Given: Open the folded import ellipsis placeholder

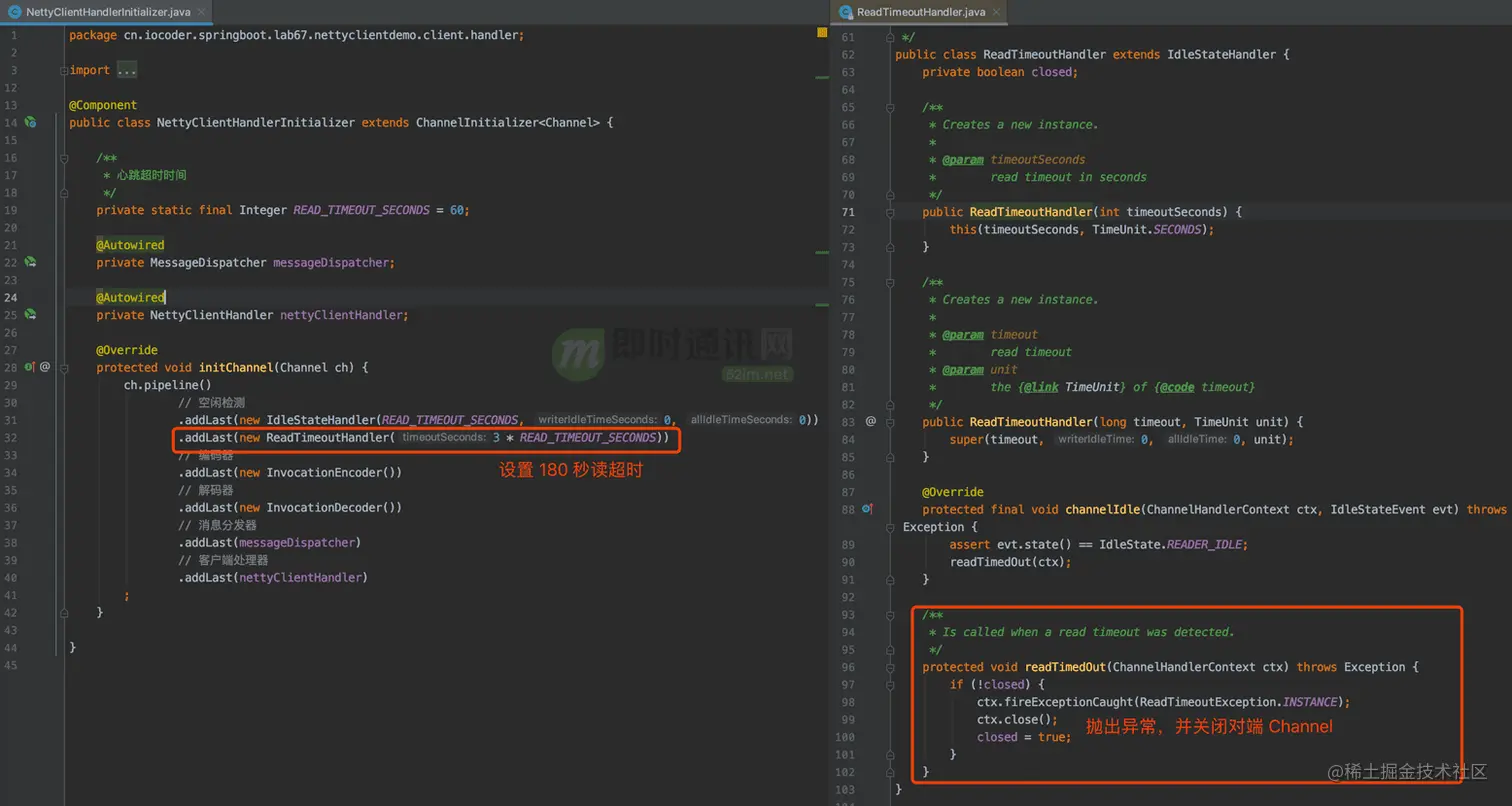Looking at the screenshot, I should 127,70.
